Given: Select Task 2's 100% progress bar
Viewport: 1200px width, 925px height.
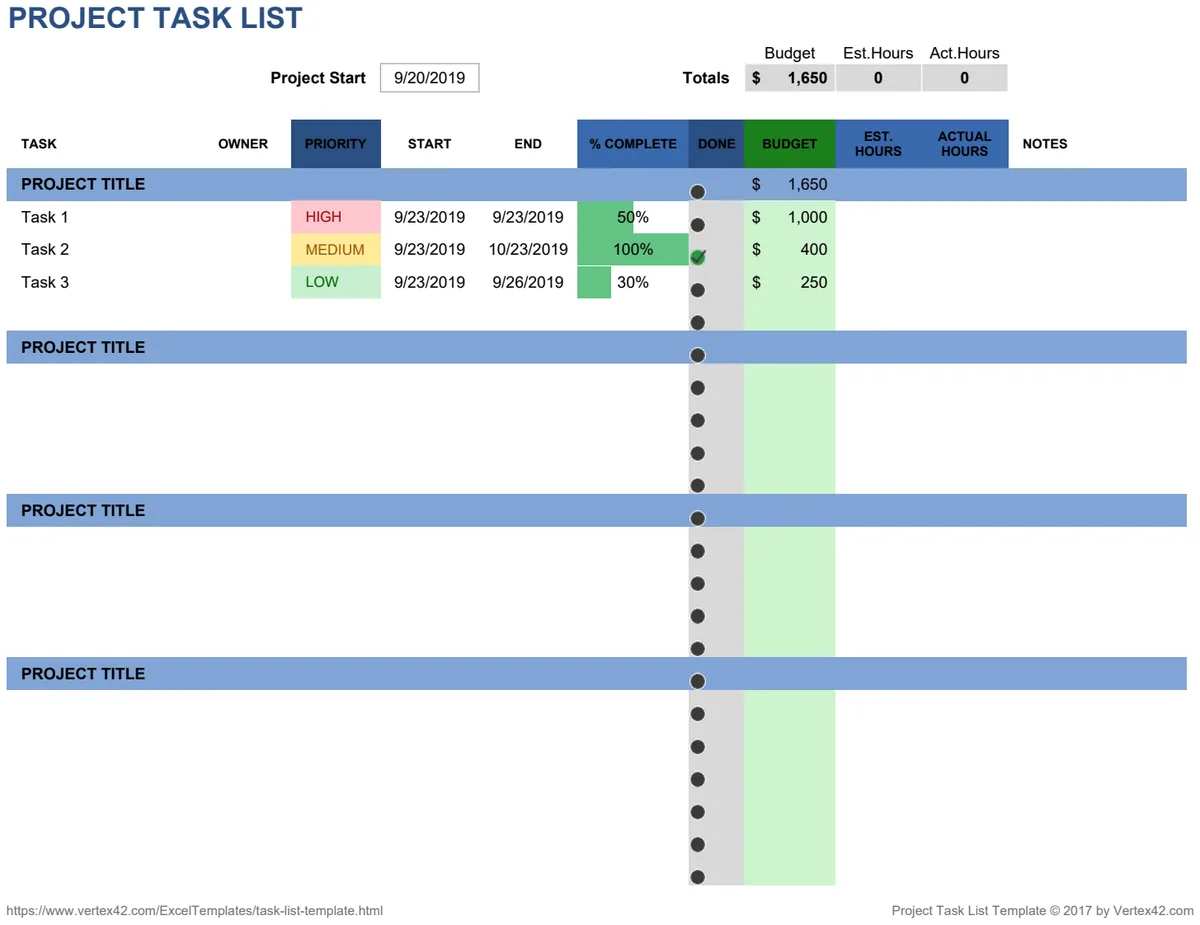Looking at the screenshot, I should (633, 250).
